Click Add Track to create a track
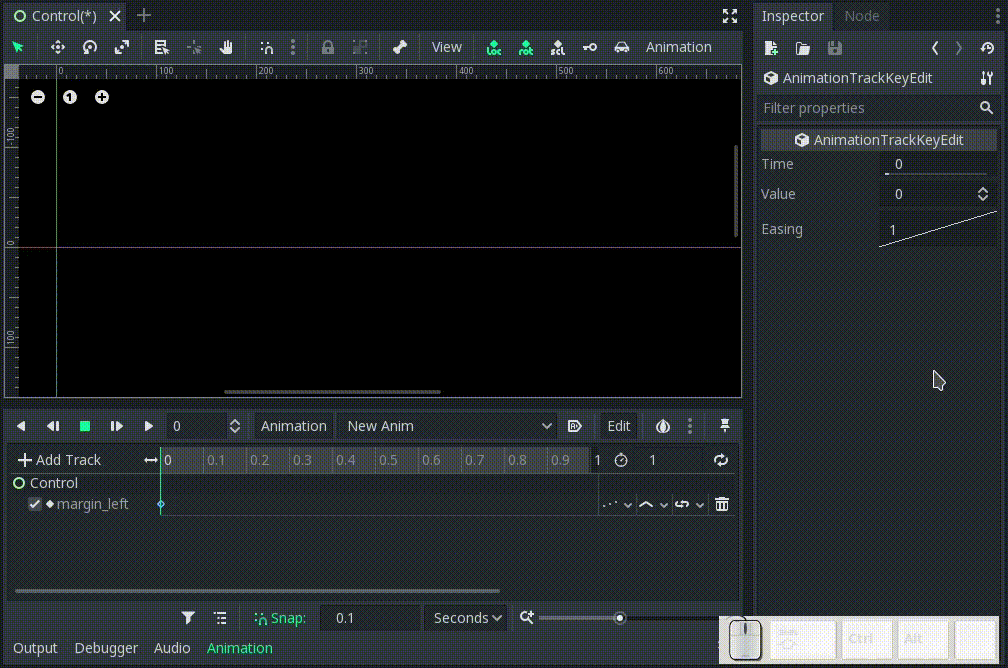Image resolution: width=1008 pixels, height=668 pixels. (x=60, y=460)
